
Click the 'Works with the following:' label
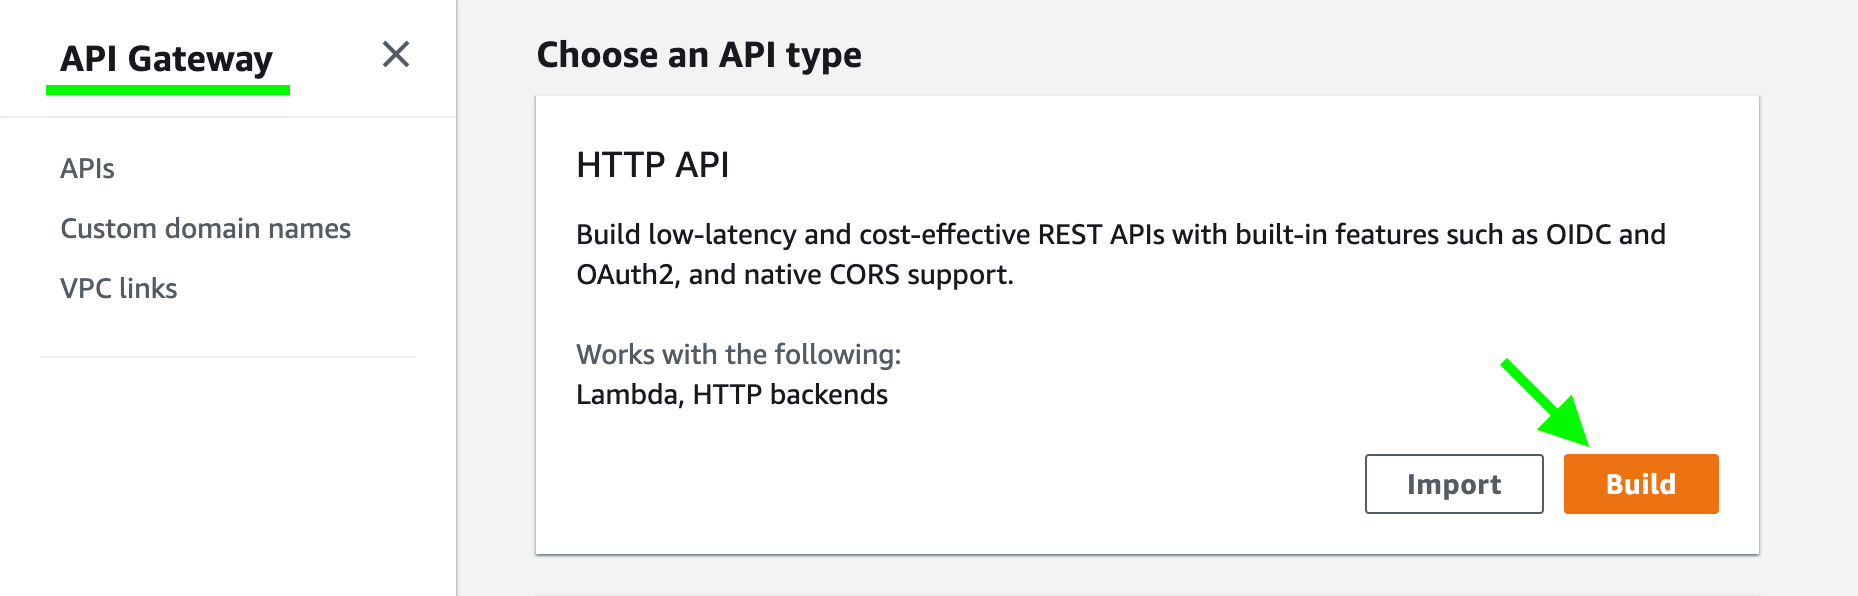[738, 355]
